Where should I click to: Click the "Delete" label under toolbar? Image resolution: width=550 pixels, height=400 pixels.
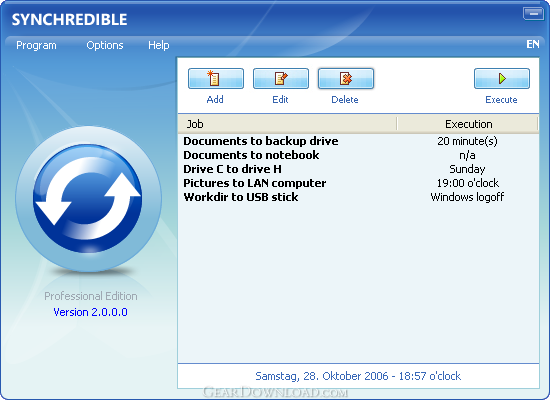[345, 100]
